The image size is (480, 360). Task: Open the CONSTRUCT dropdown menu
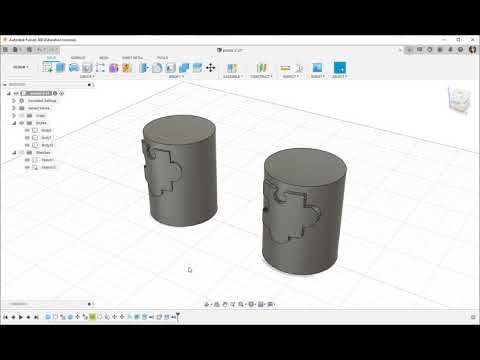pos(261,76)
